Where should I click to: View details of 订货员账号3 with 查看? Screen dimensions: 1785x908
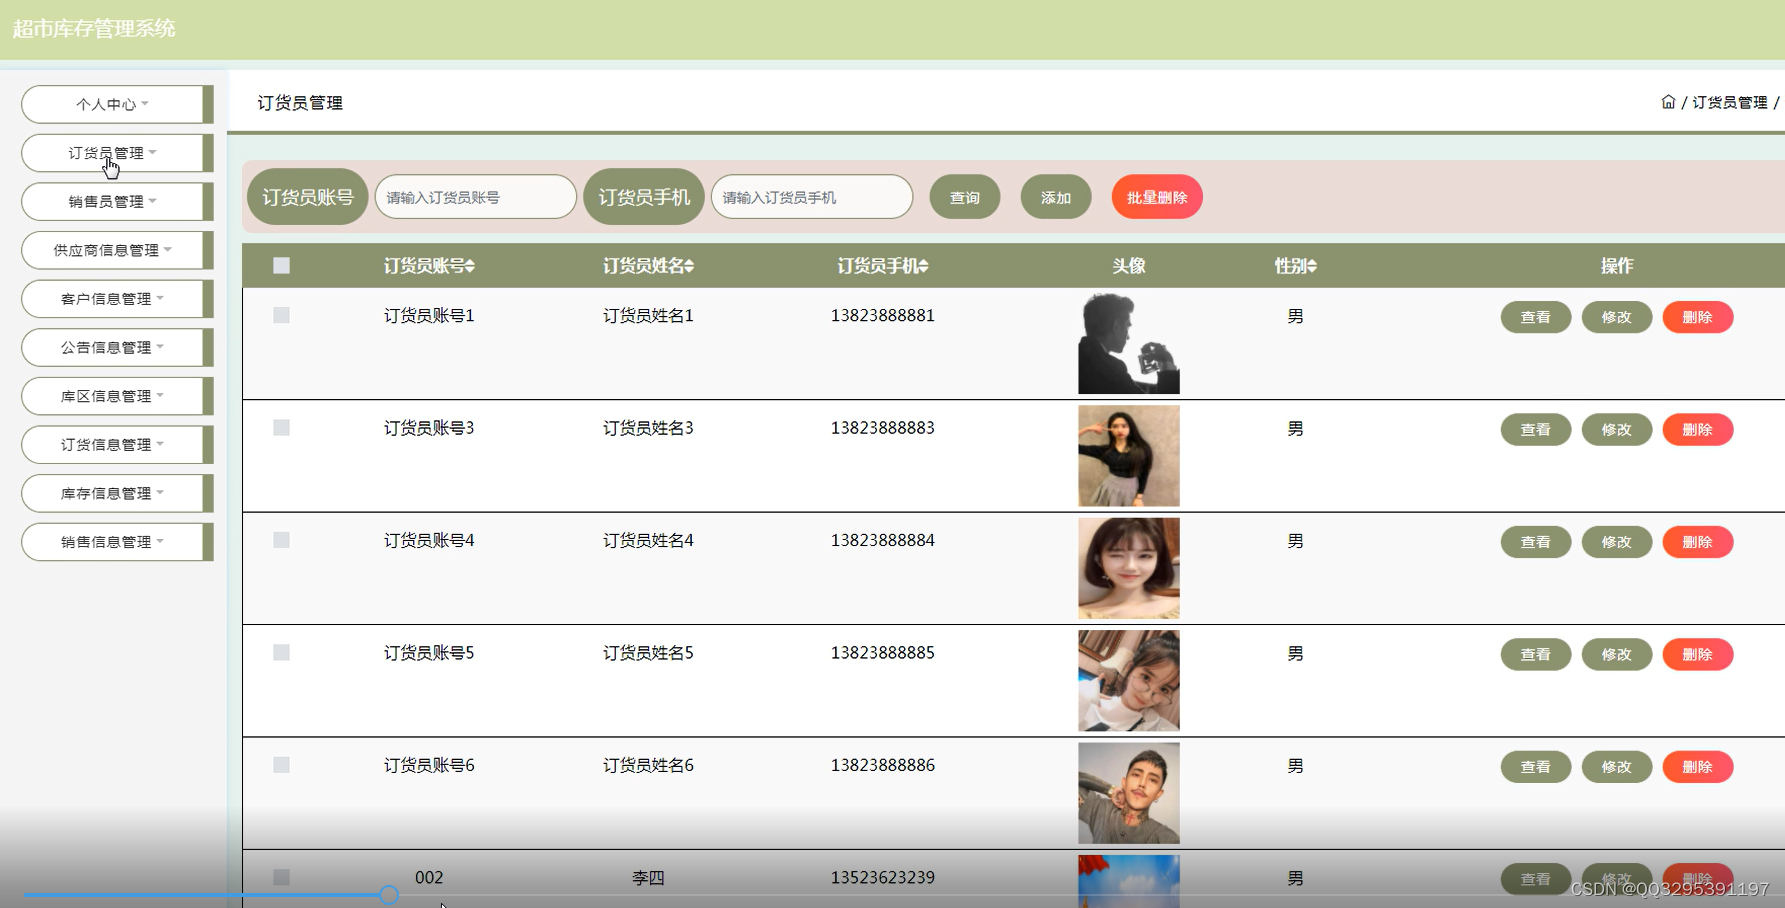click(1536, 429)
